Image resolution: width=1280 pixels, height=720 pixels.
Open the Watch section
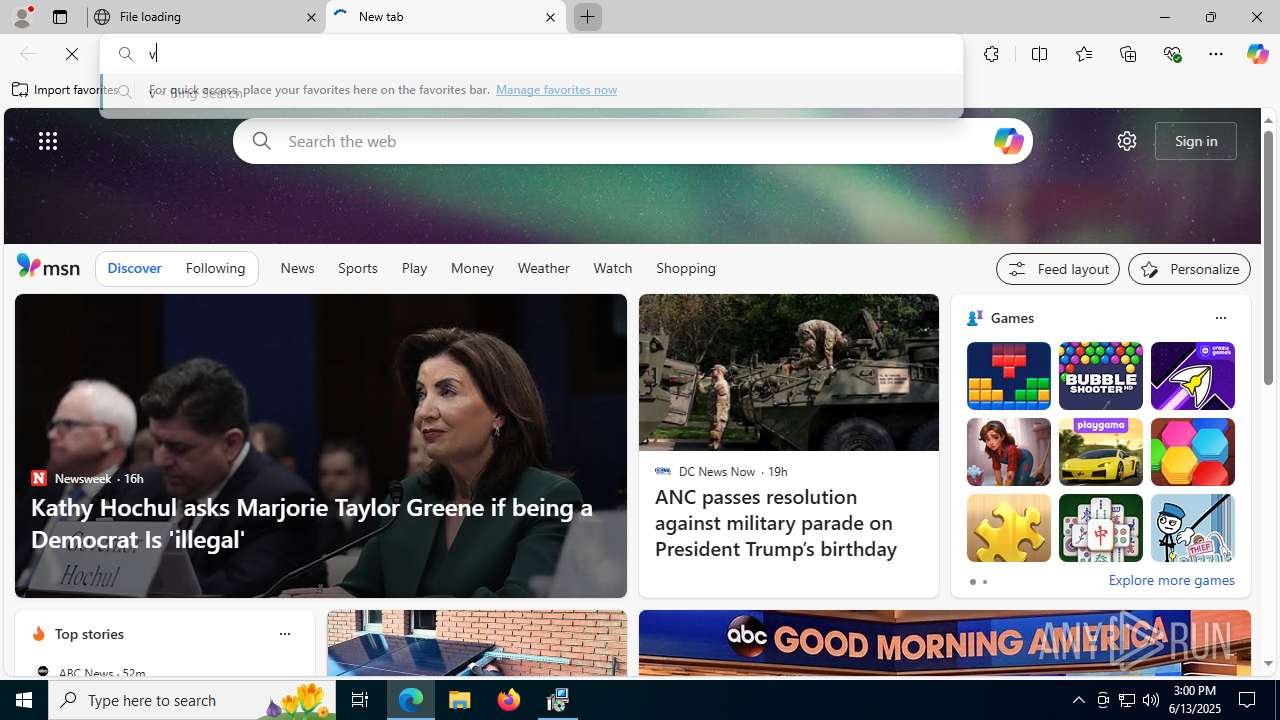click(612, 268)
